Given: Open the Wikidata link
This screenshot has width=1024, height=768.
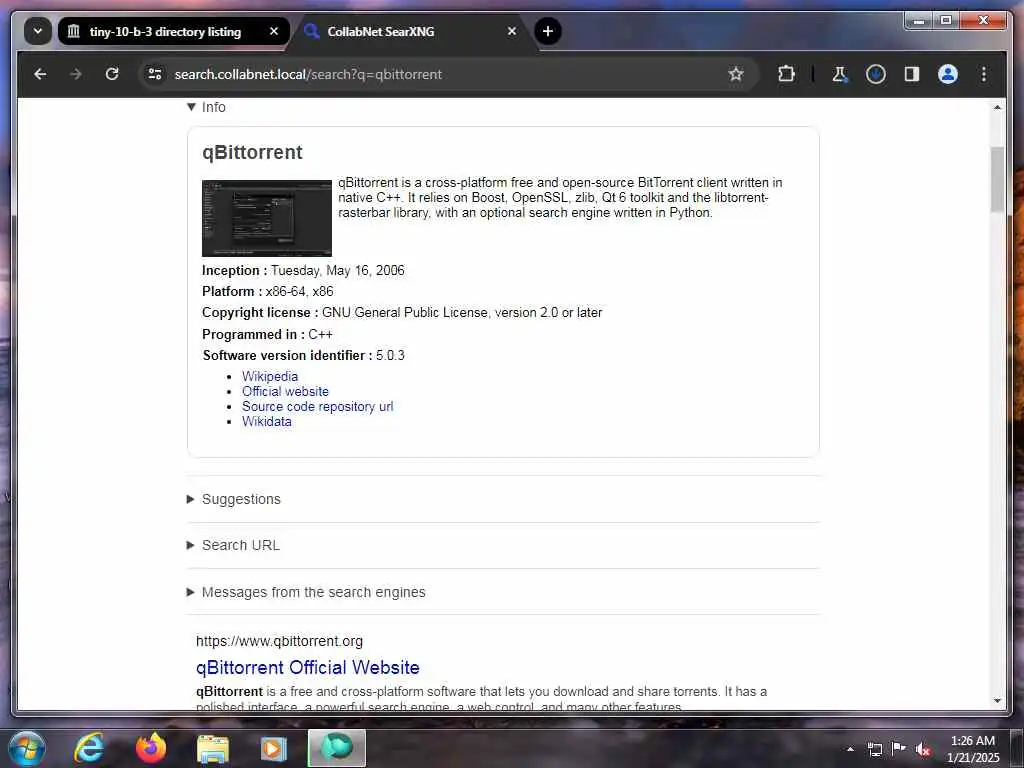Looking at the screenshot, I should (266, 421).
